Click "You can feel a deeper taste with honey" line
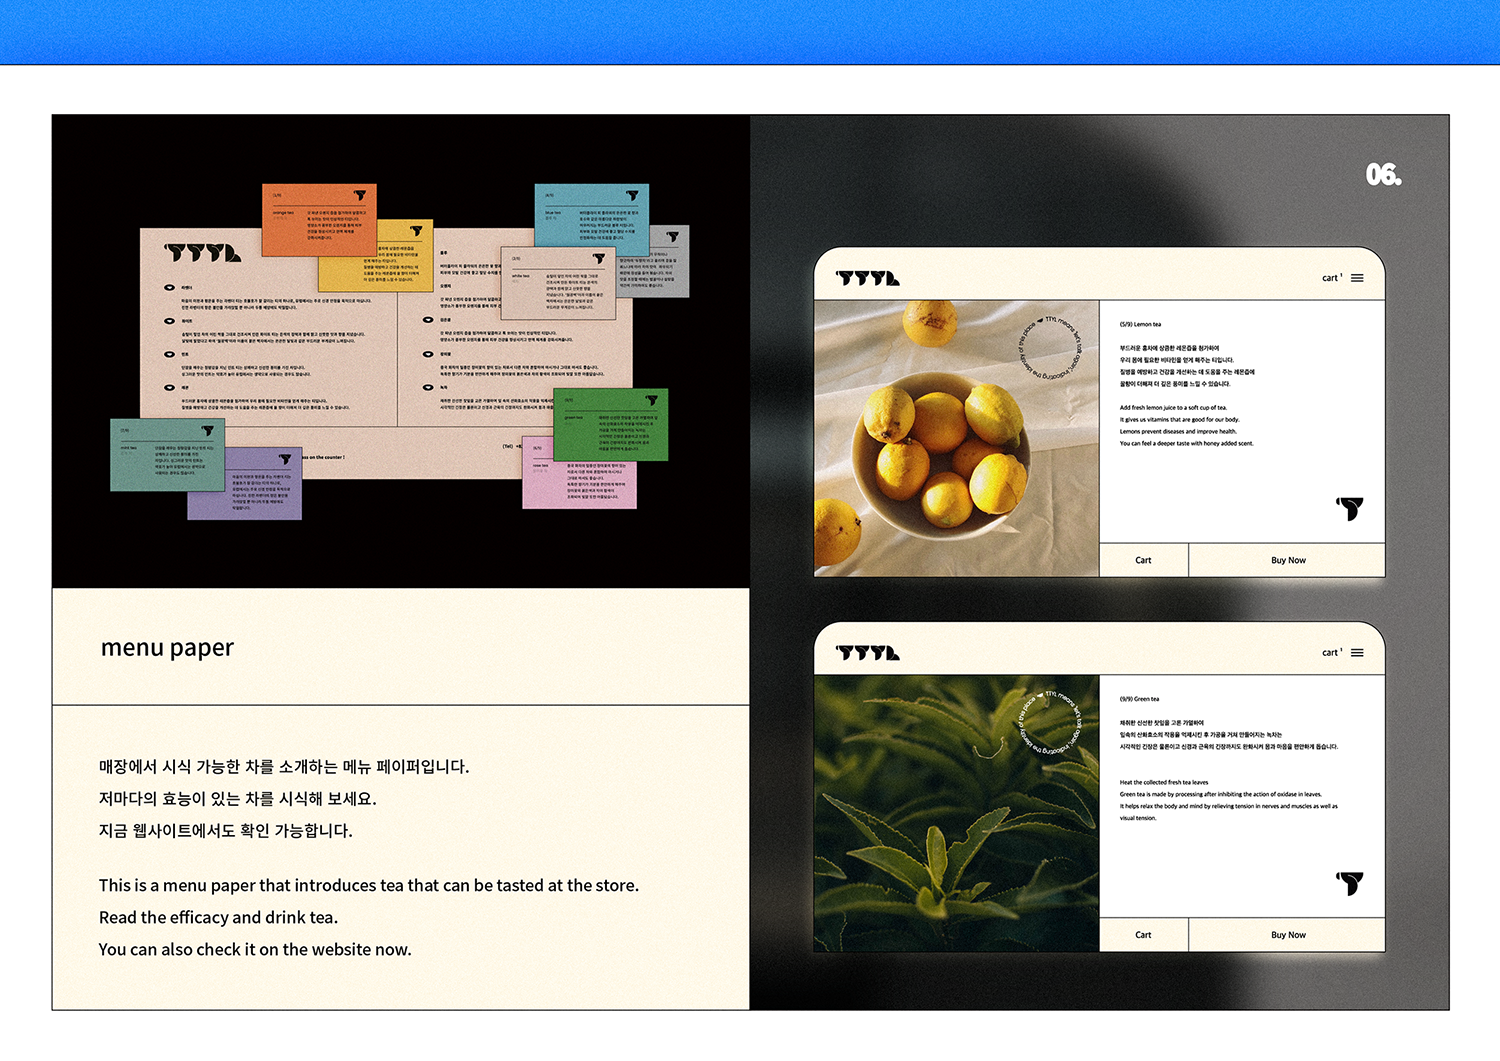Screen dimensions: 1500x1061 click(x=1186, y=444)
